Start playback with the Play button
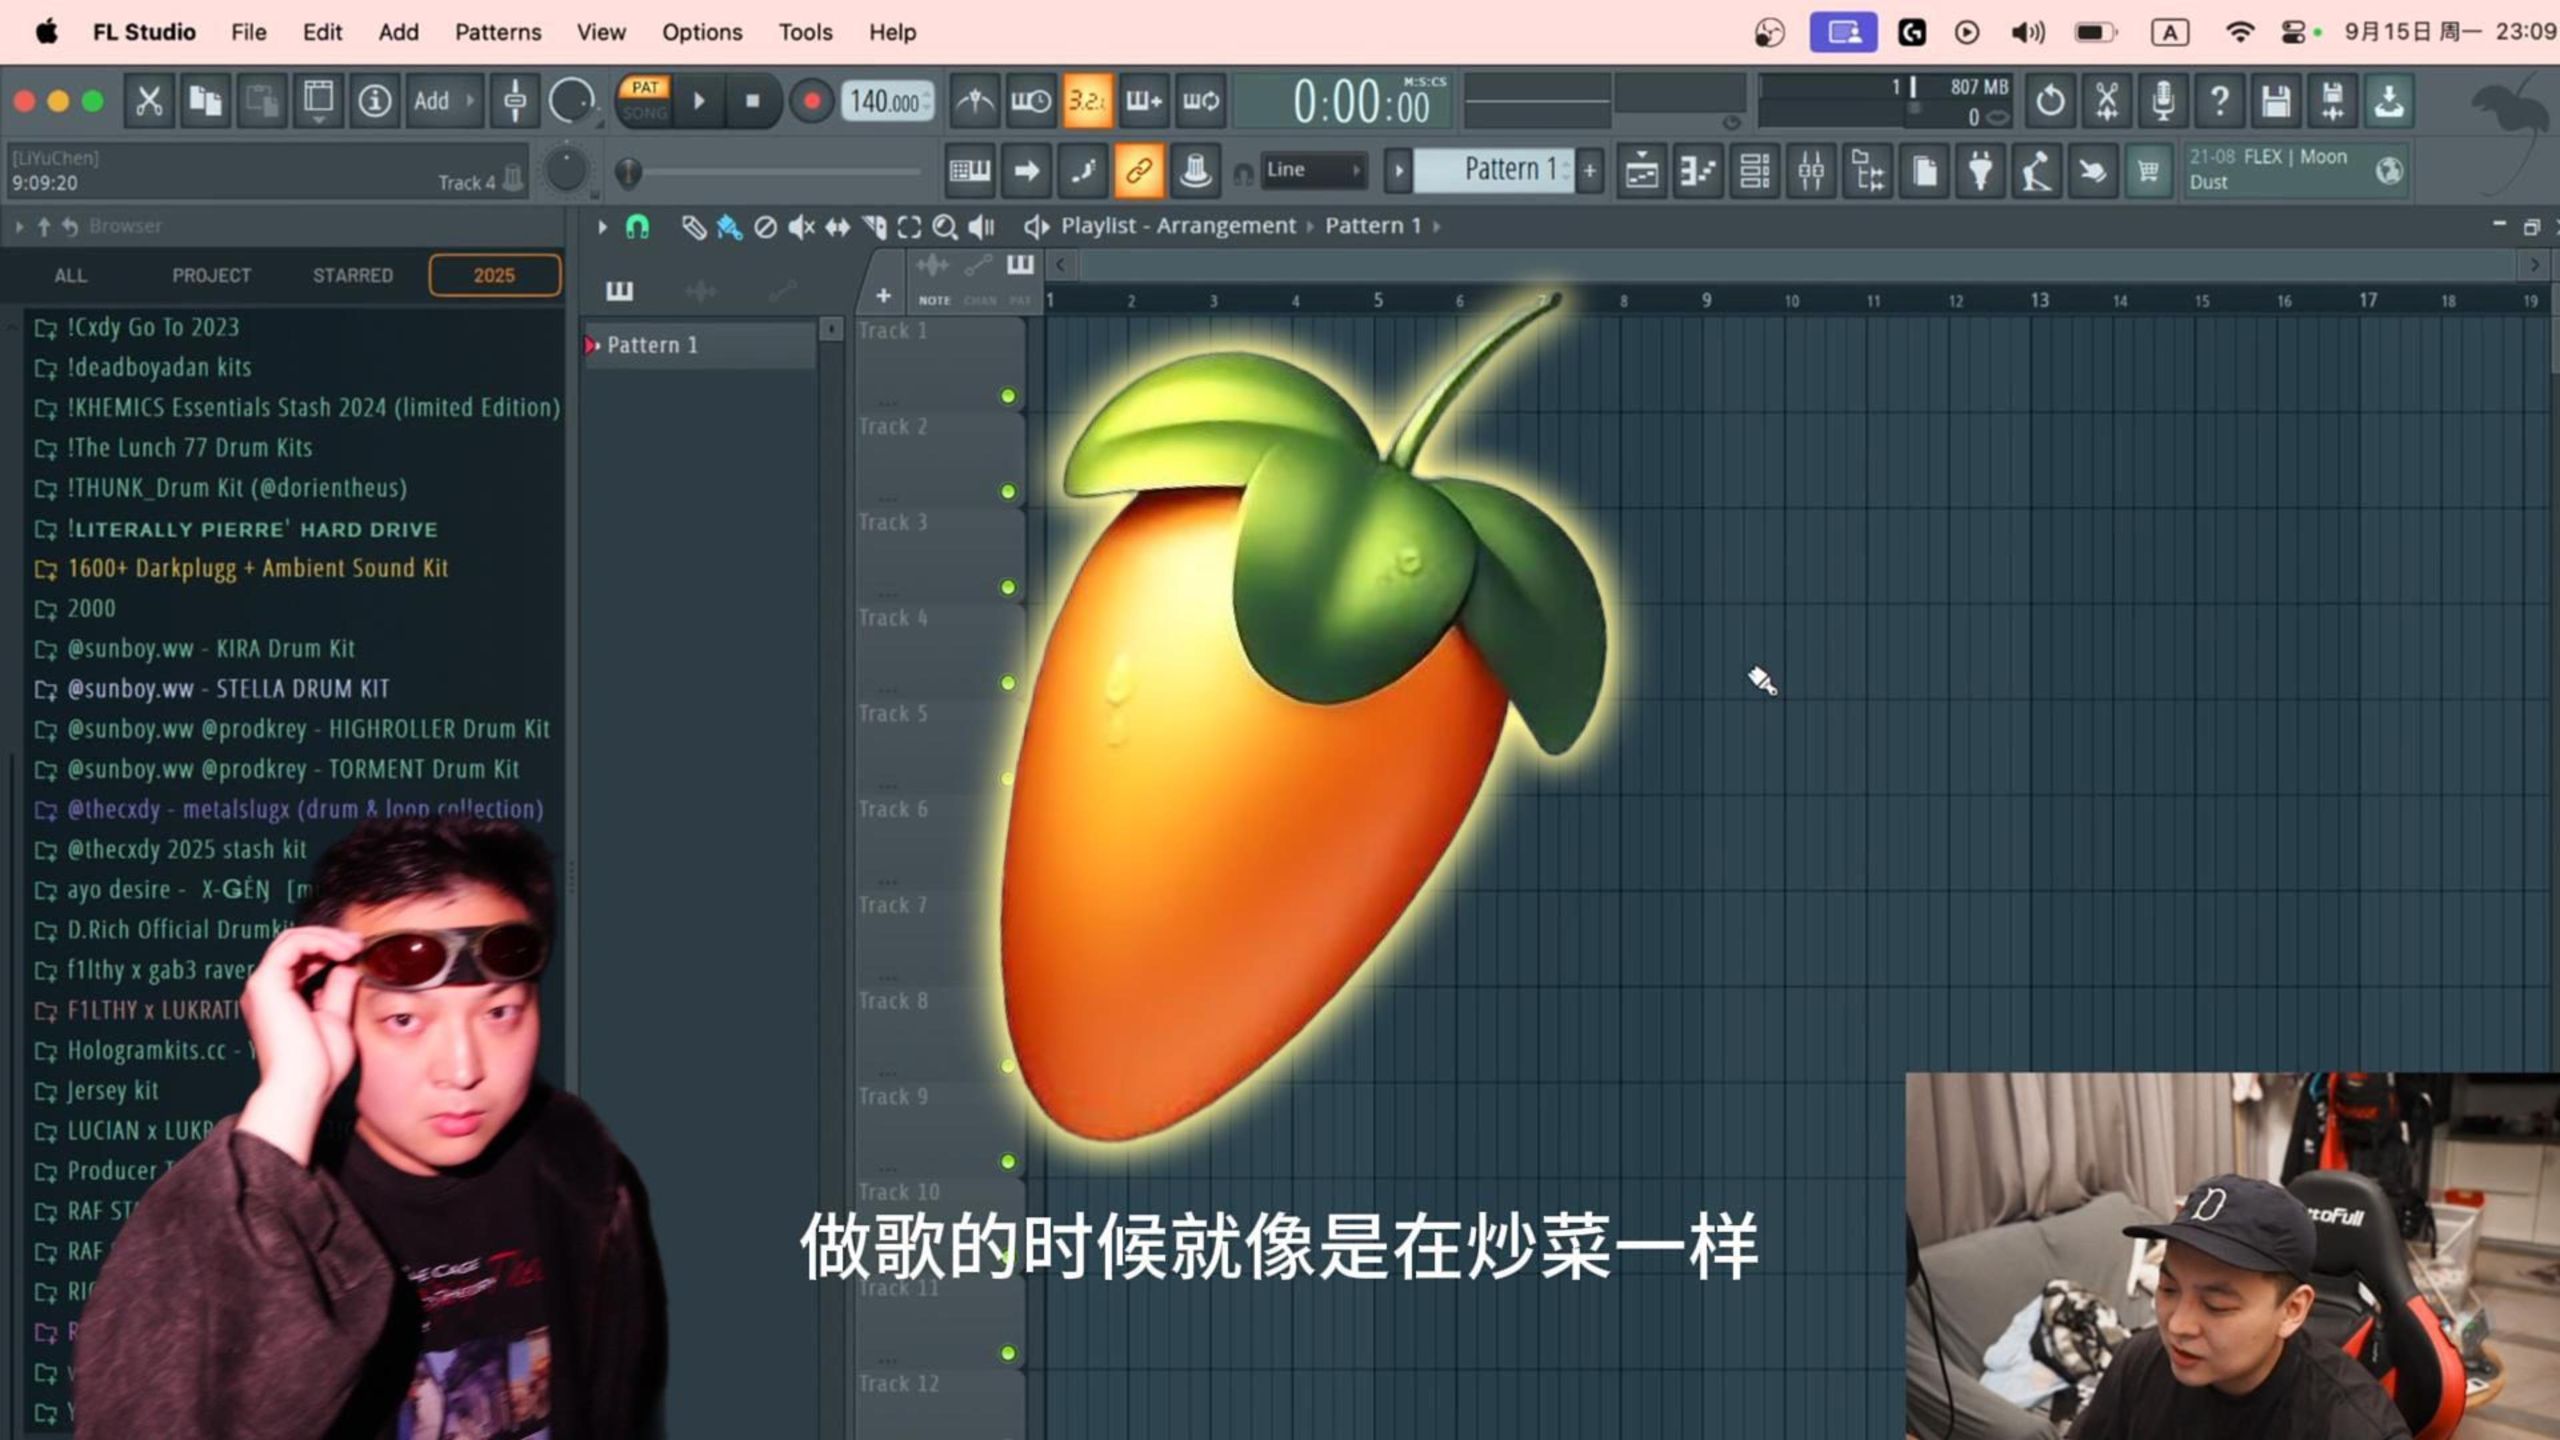The width and height of the screenshot is (2560, 1440). 700,101
